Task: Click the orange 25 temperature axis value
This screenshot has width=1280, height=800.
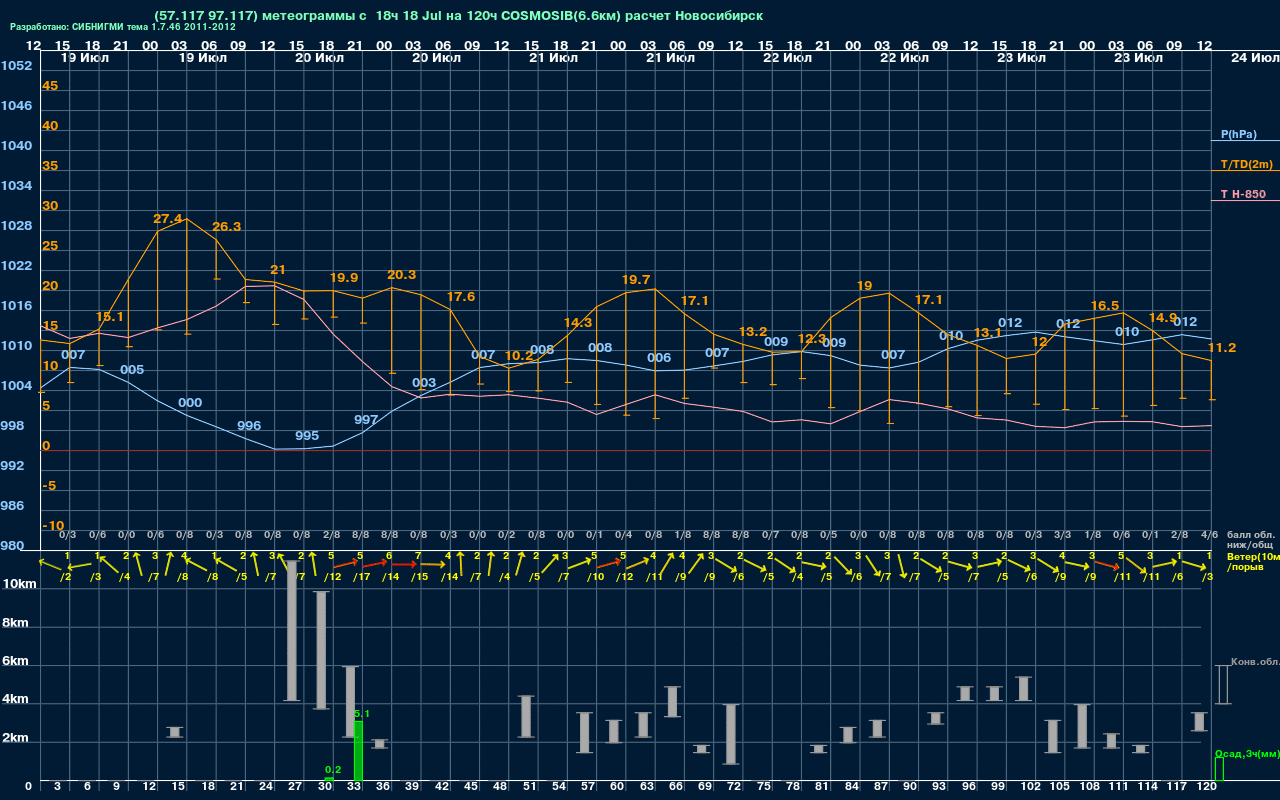Action: coord(50,246)
